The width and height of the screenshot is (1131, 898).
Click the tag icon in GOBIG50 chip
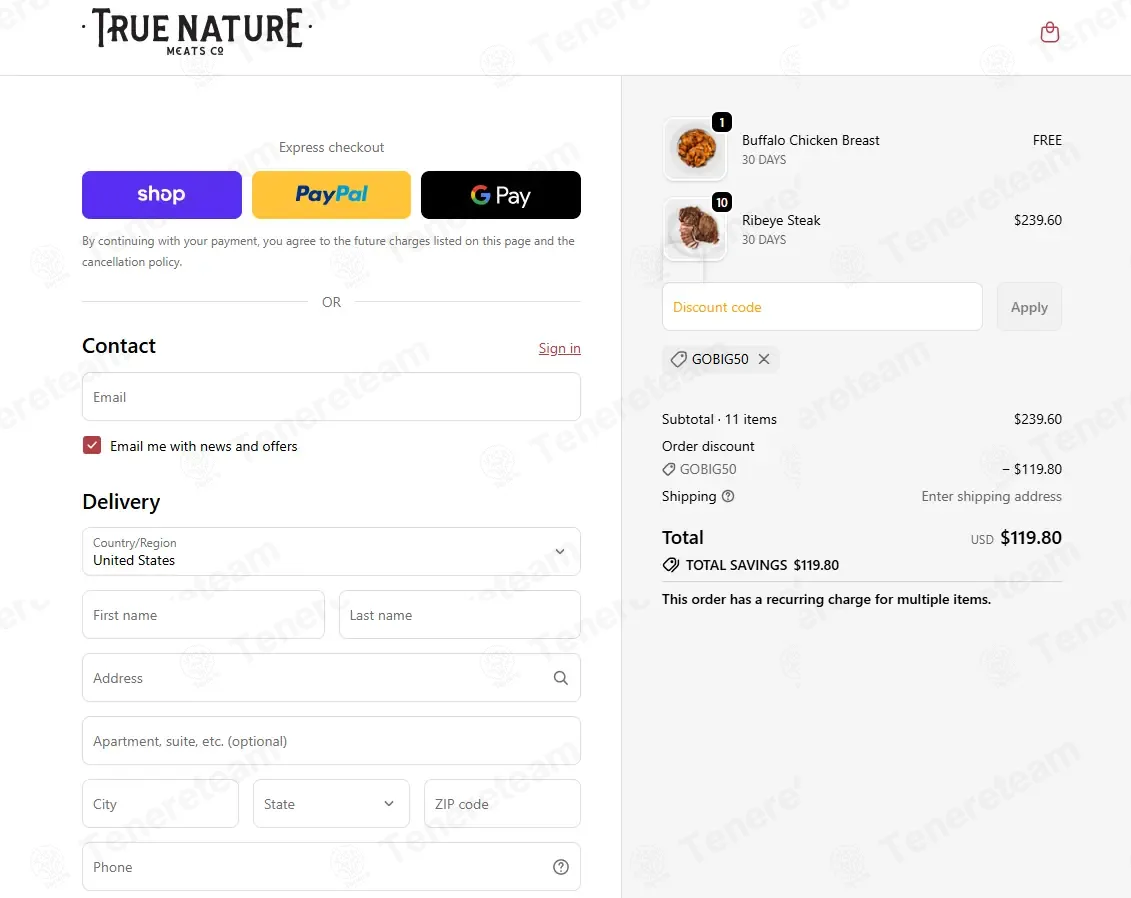[x=678, y=359]
